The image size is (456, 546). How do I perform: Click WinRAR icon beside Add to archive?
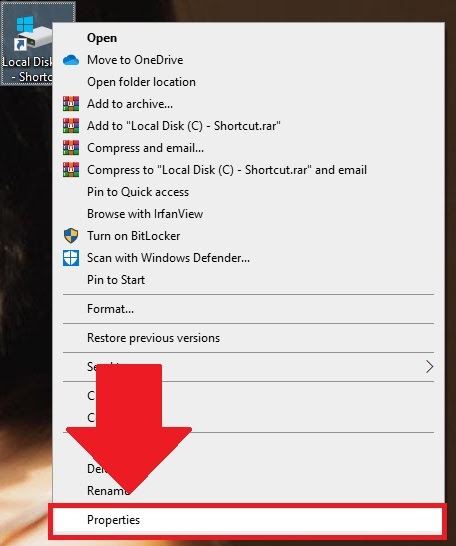(x=71, y=104)
